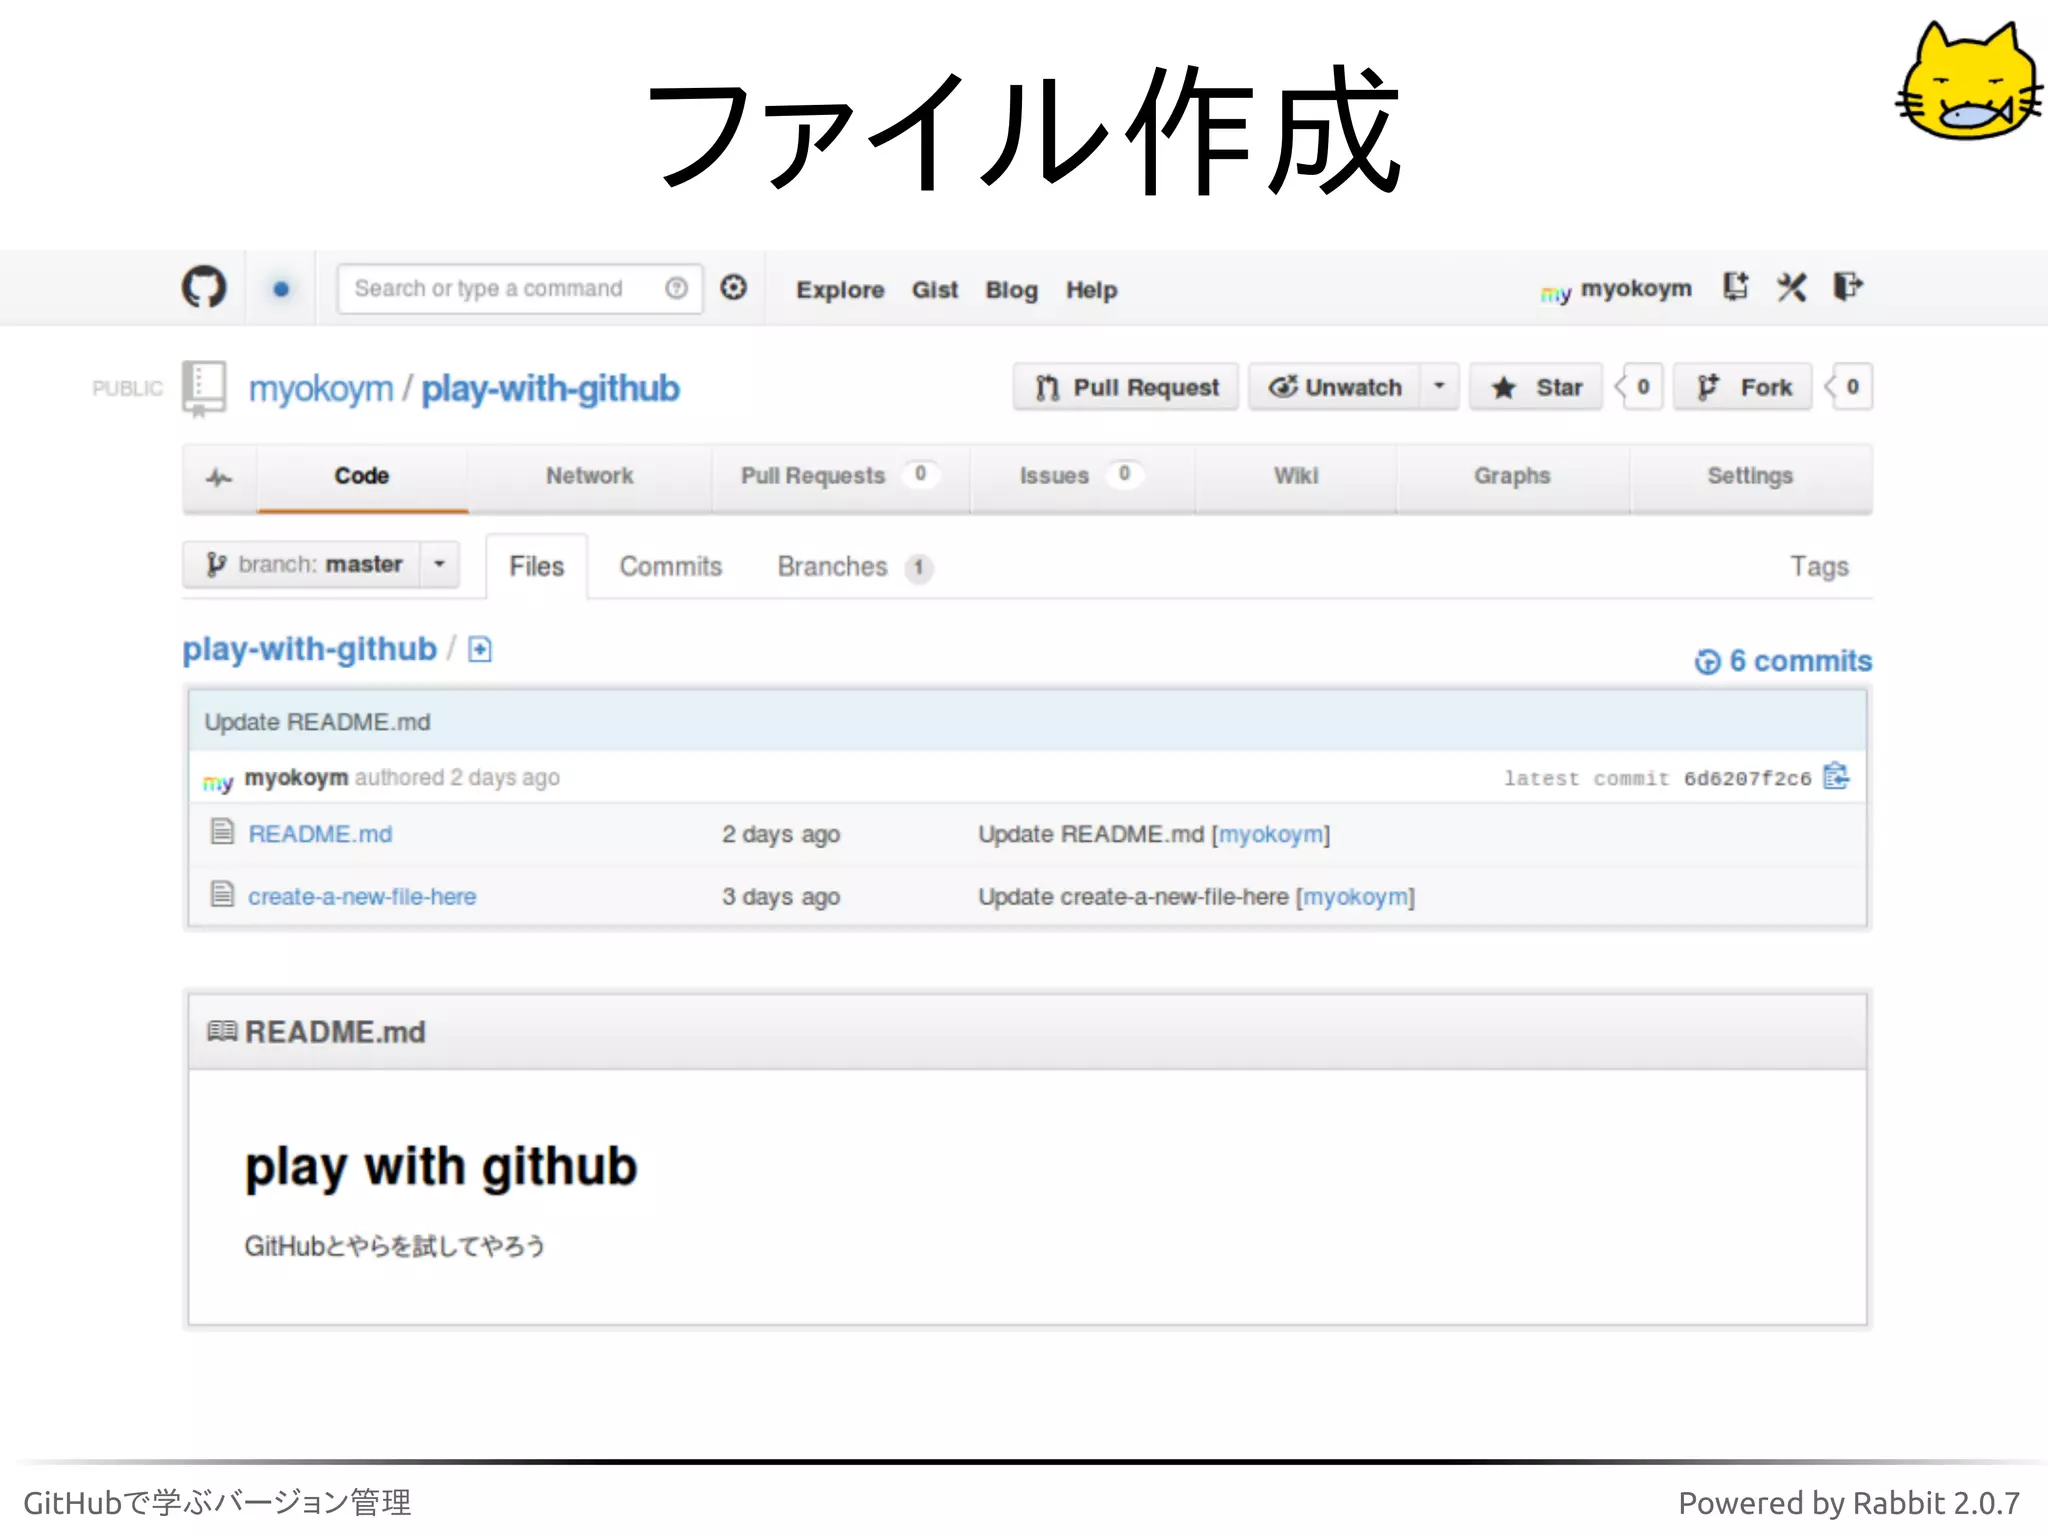Image resolution: width=2048 pixels, height=1536 pixels.
Task: Open Explore in the top navigation
Action: (840, 290)
